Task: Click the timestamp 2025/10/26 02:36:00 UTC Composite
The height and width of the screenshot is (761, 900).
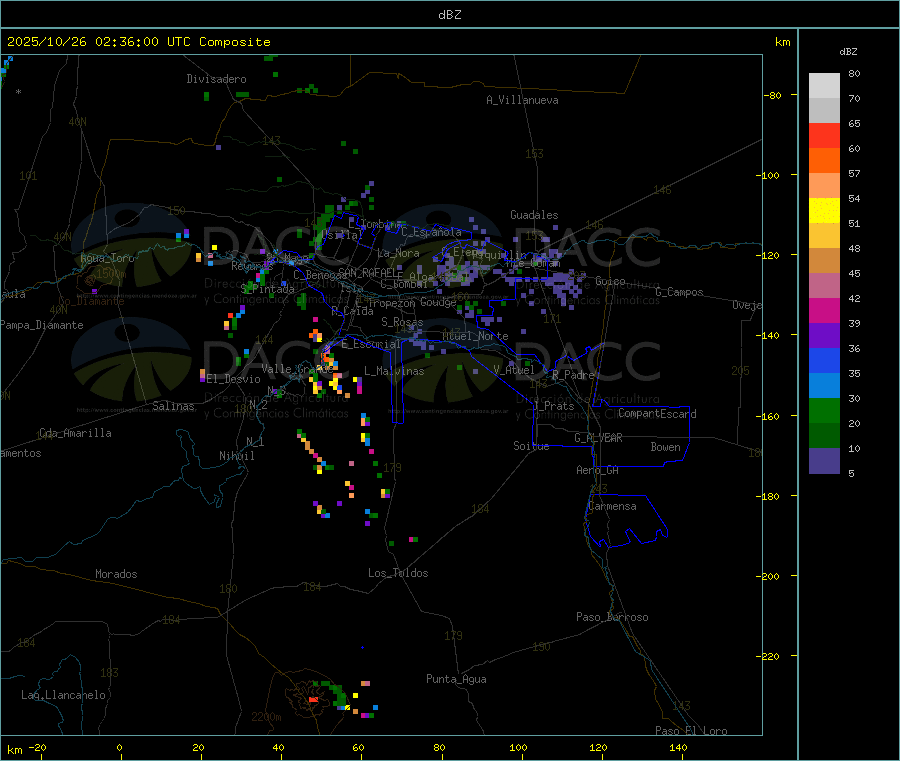Action: point(138,42)
